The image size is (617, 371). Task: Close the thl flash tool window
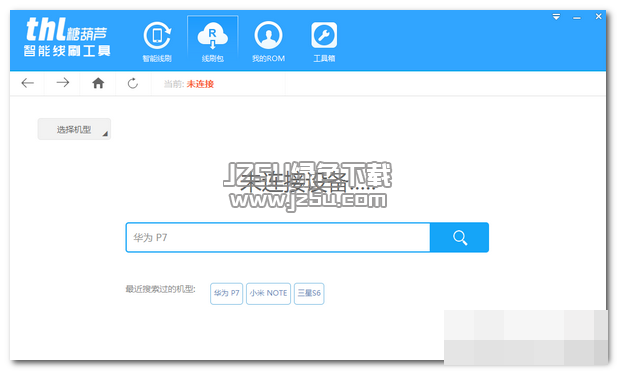point(599,17)
